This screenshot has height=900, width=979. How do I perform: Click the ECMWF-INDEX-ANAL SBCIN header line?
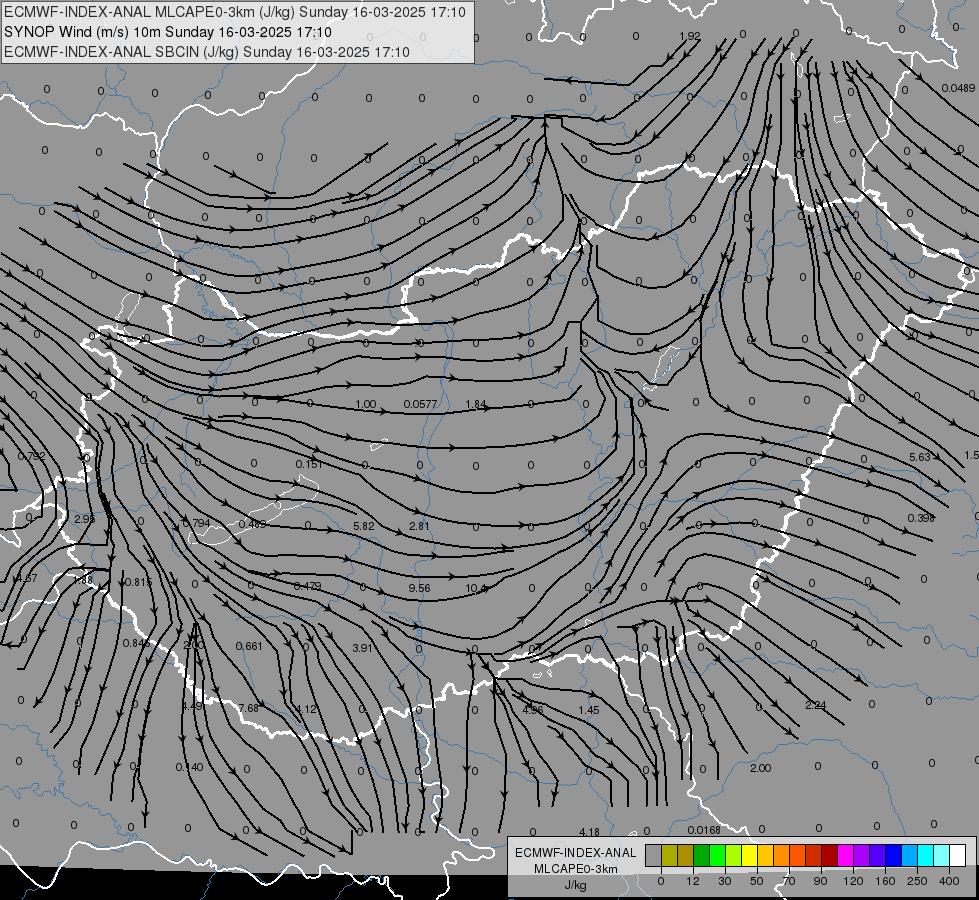(x=207, y=52)
